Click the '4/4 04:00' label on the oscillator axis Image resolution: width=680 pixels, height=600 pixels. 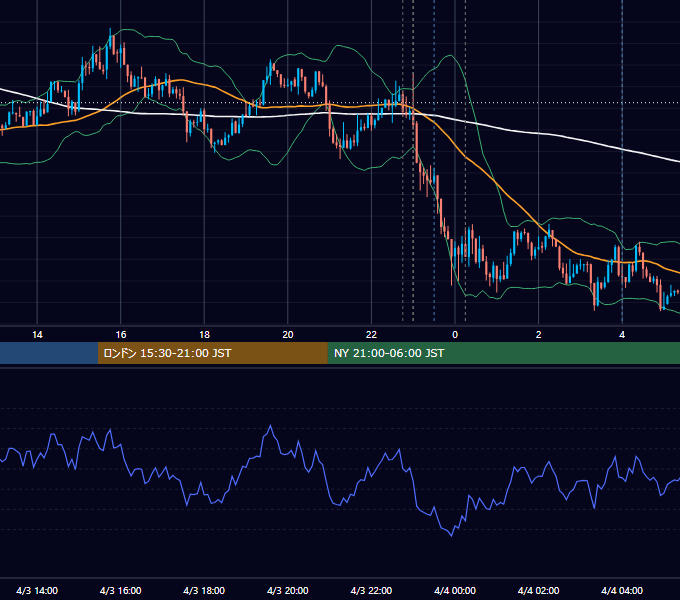click(x=622, y=590)
